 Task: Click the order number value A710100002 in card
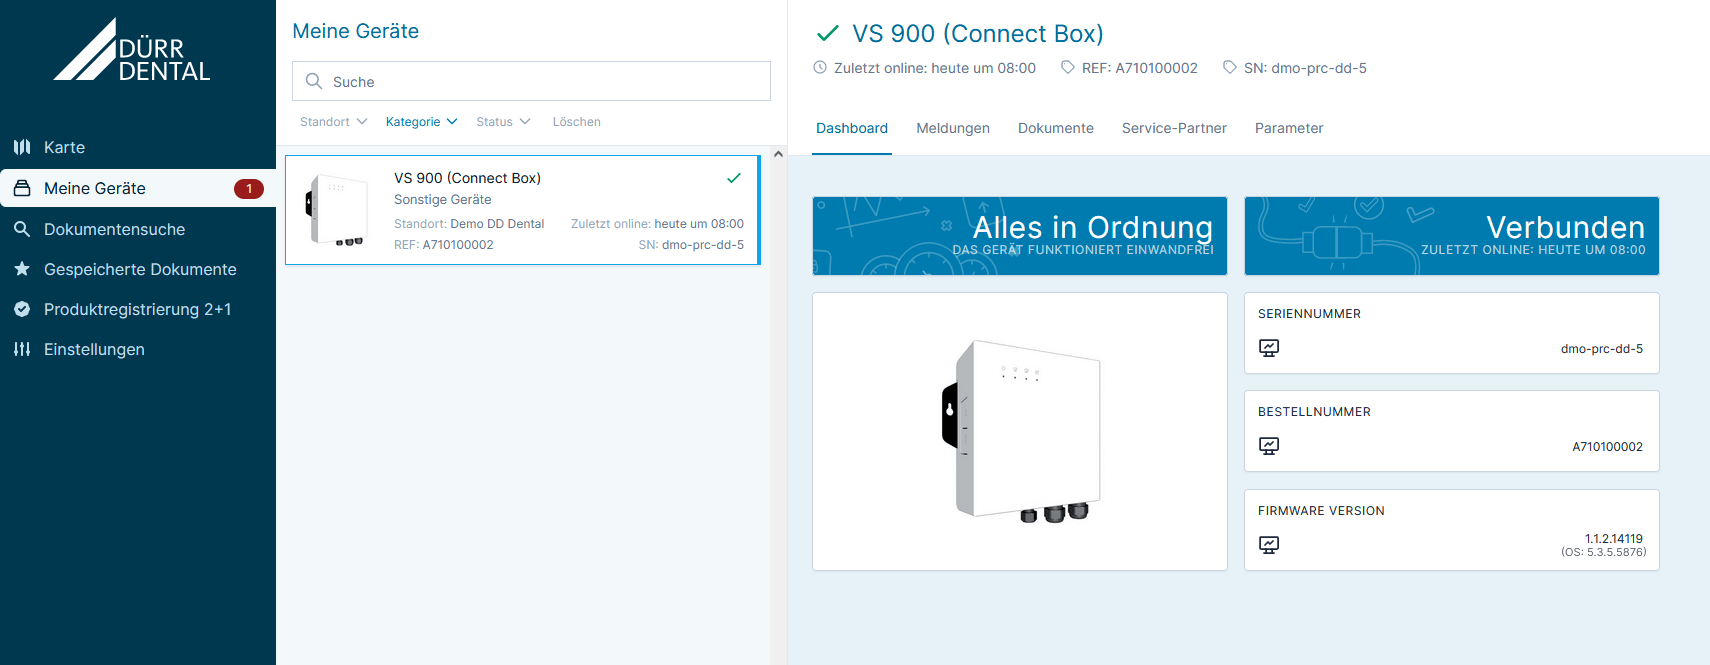1608,447
